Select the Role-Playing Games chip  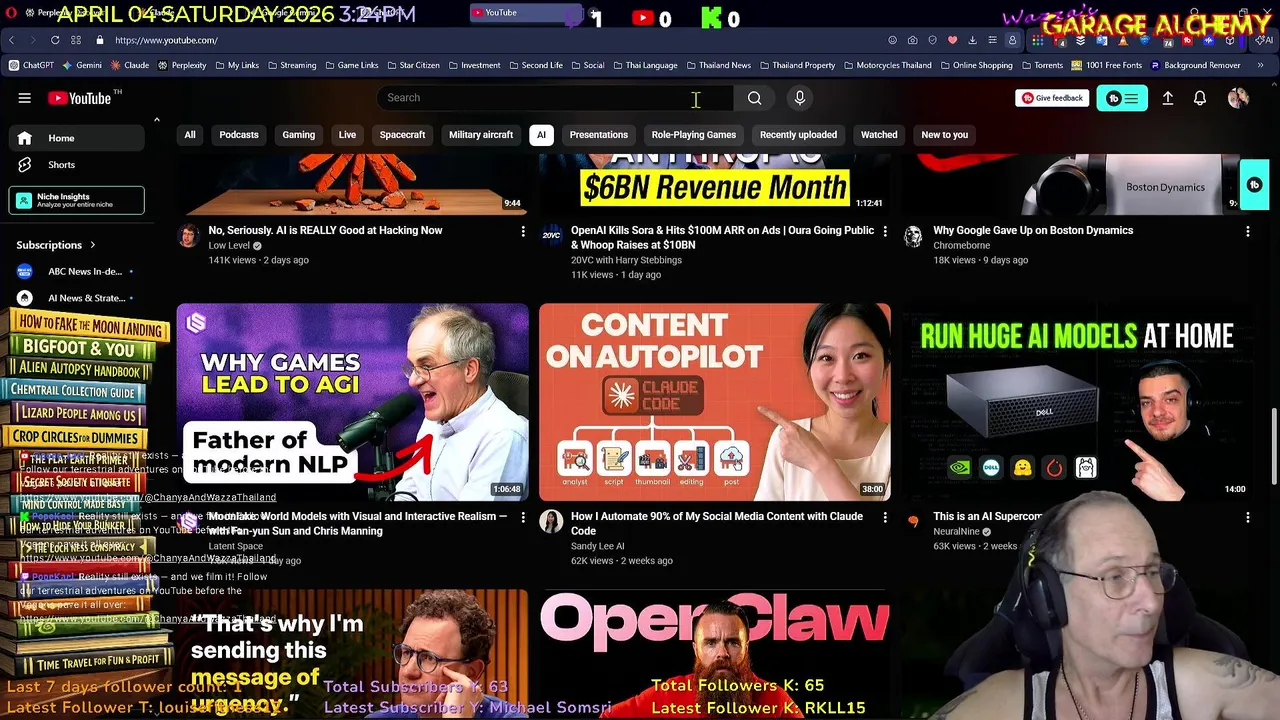coord(694,135)
